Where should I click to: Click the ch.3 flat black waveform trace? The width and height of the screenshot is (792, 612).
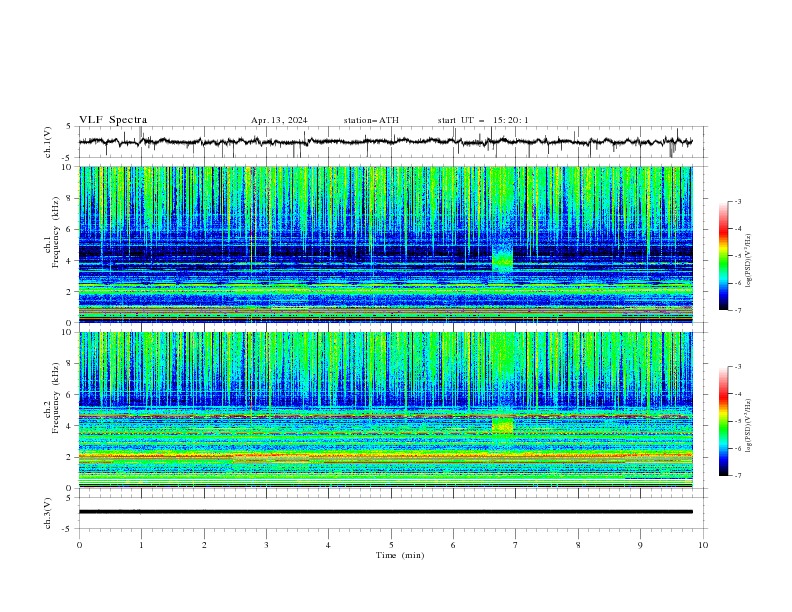pyautogui.click(x=385, y=512)
